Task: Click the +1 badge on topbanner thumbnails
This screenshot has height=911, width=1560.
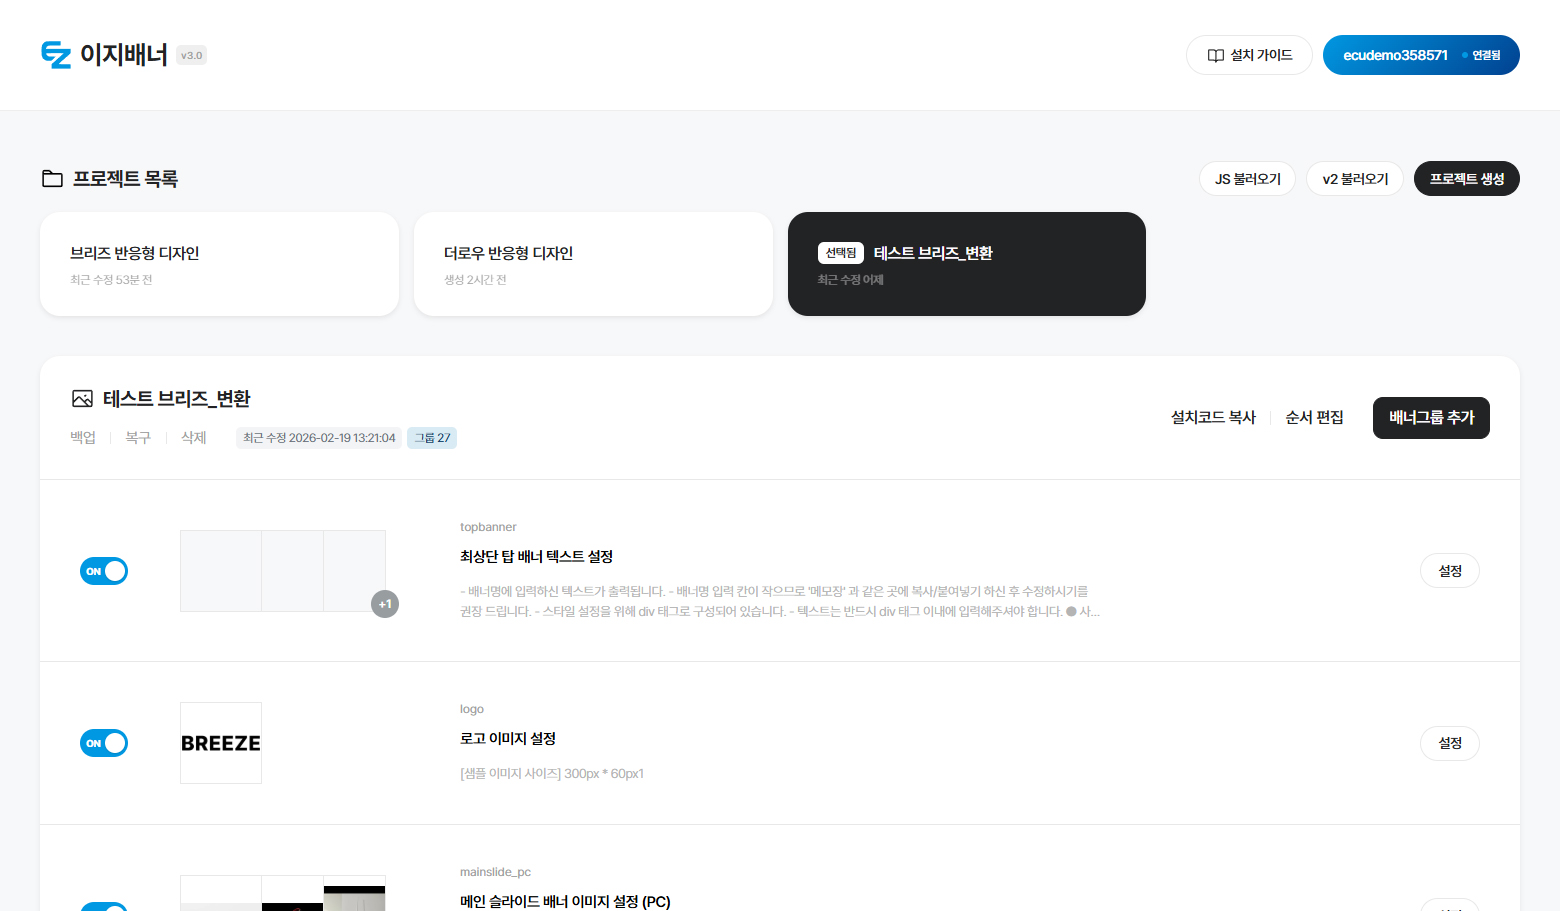Action: [385, 604]
